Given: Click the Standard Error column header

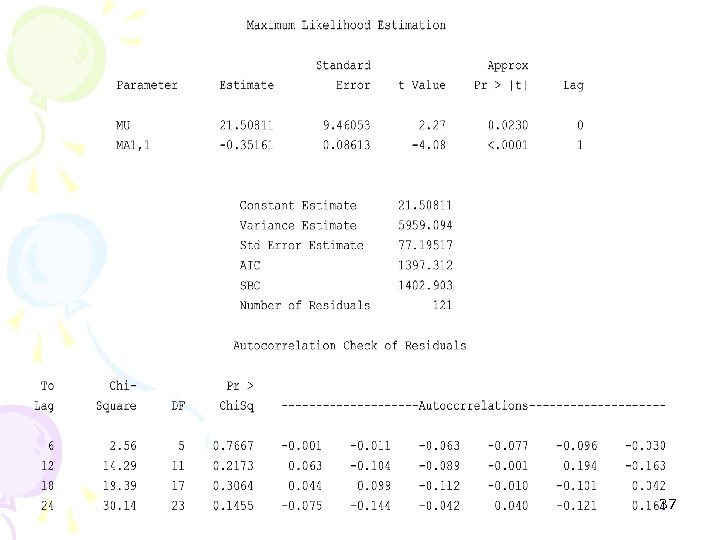Looking at the screenshot, I should pos(343,75).
